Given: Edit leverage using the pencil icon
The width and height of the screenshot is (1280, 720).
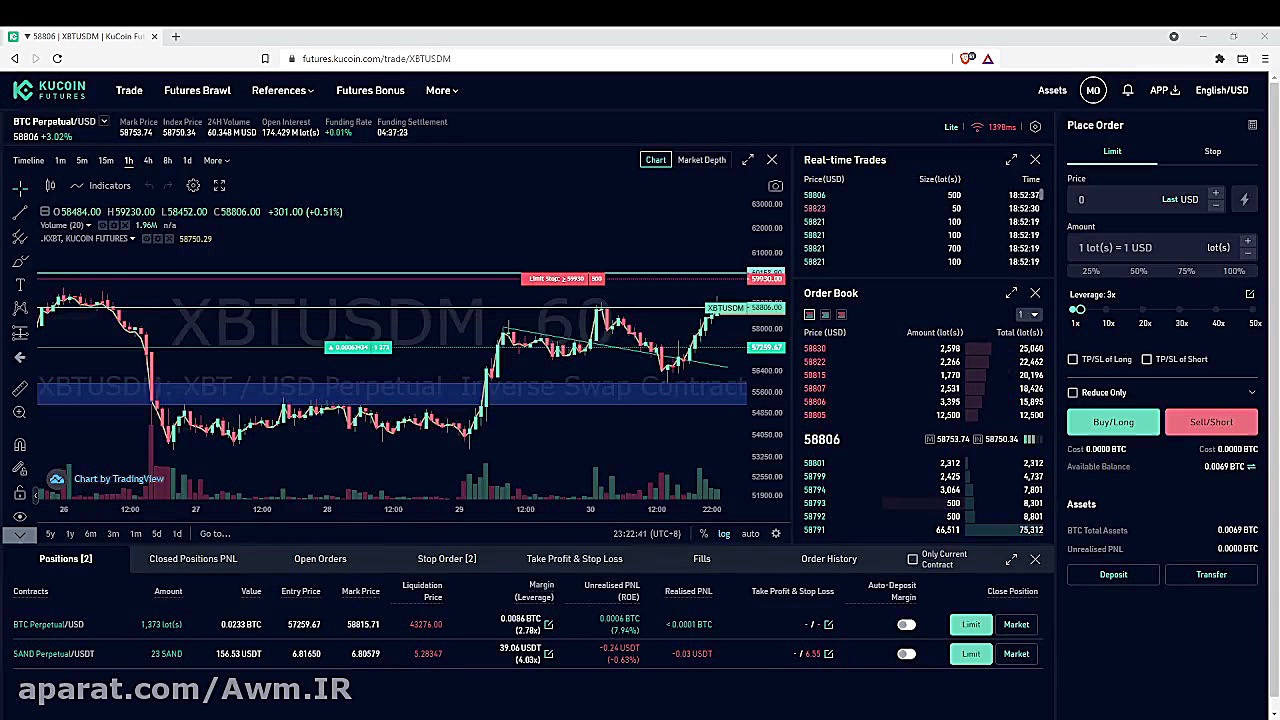Looking at the screenshot, I should (x=1250, y=294).
